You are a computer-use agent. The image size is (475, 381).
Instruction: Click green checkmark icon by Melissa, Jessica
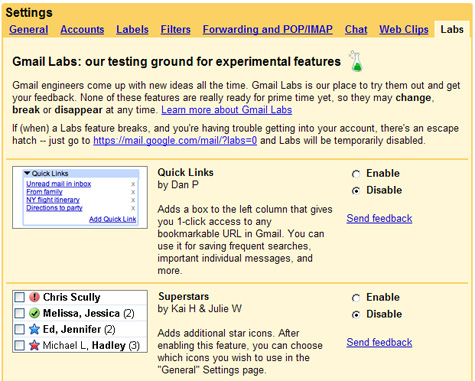click(34, 313)
